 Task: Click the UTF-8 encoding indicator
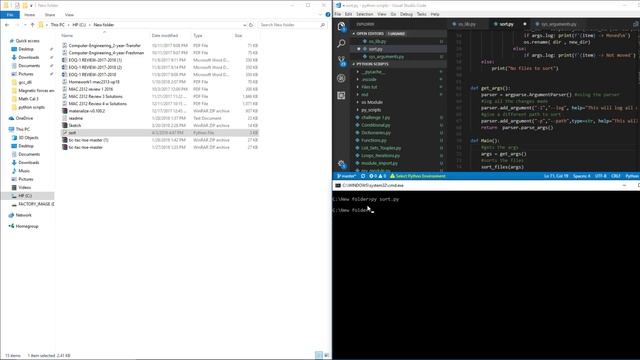[600, 176]
